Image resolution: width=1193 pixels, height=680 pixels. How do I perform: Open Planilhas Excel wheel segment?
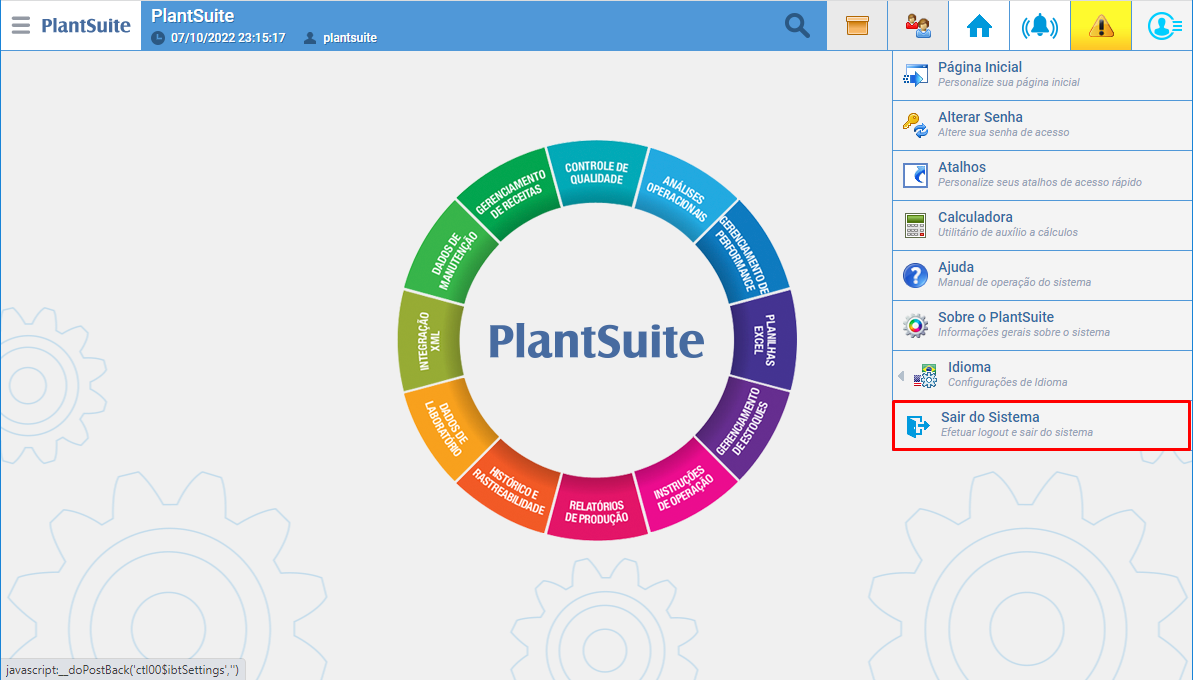pos(764,340)
